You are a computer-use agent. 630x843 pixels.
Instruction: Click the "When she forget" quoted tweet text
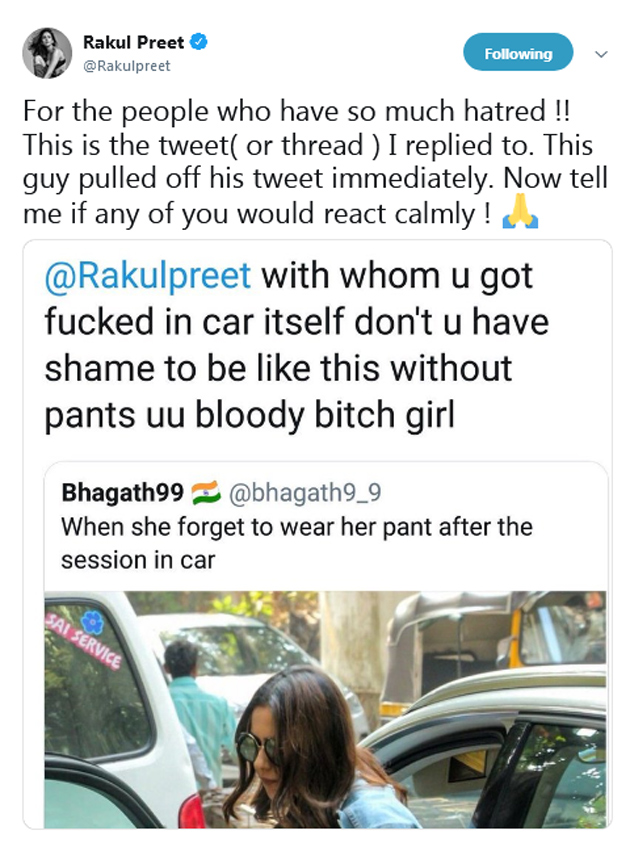(296, 527)
